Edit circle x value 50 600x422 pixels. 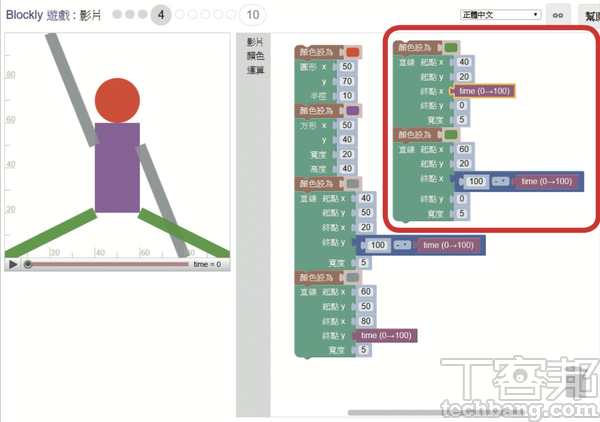347,67
